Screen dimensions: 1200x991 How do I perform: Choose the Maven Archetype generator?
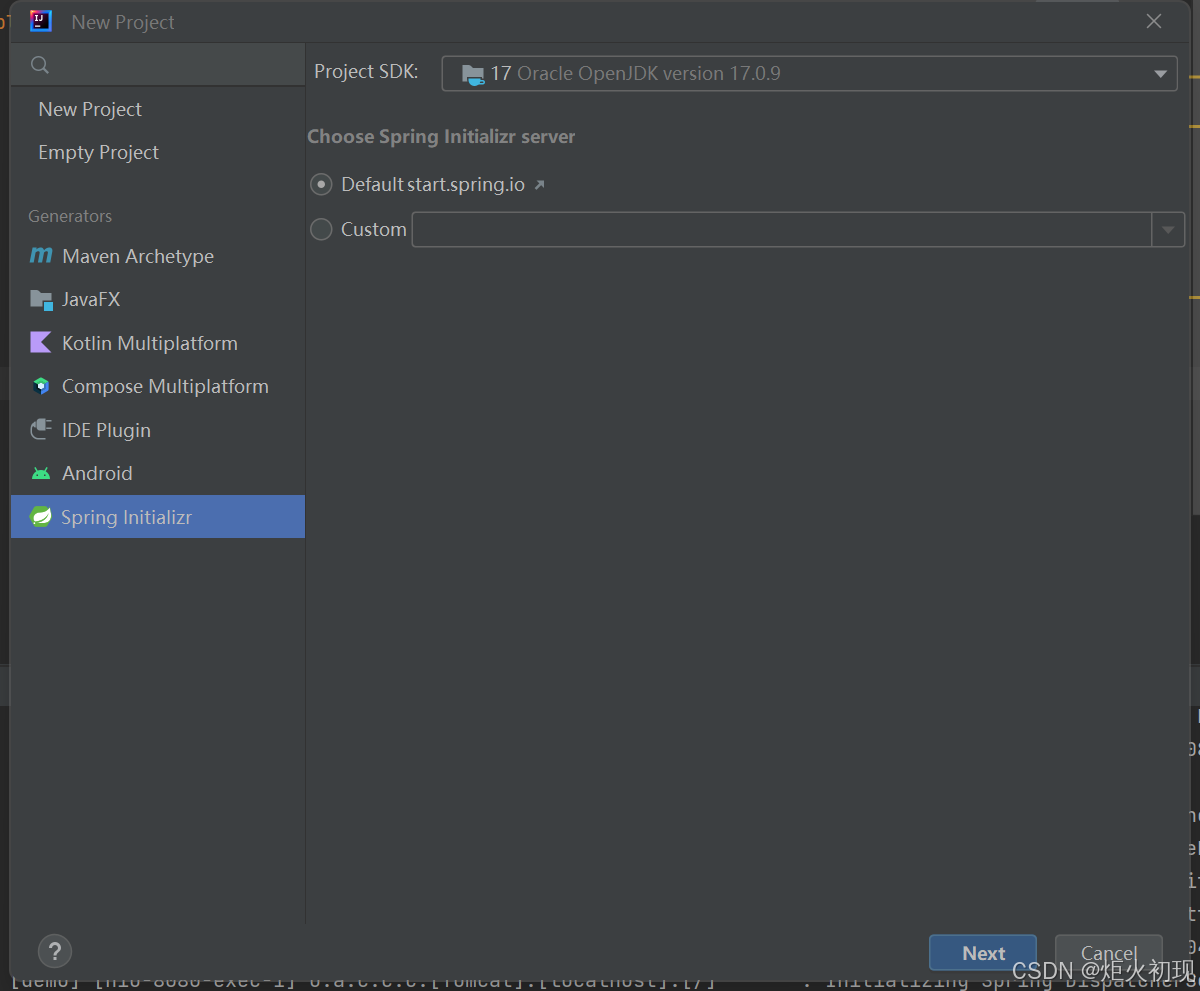coord(158,256)
